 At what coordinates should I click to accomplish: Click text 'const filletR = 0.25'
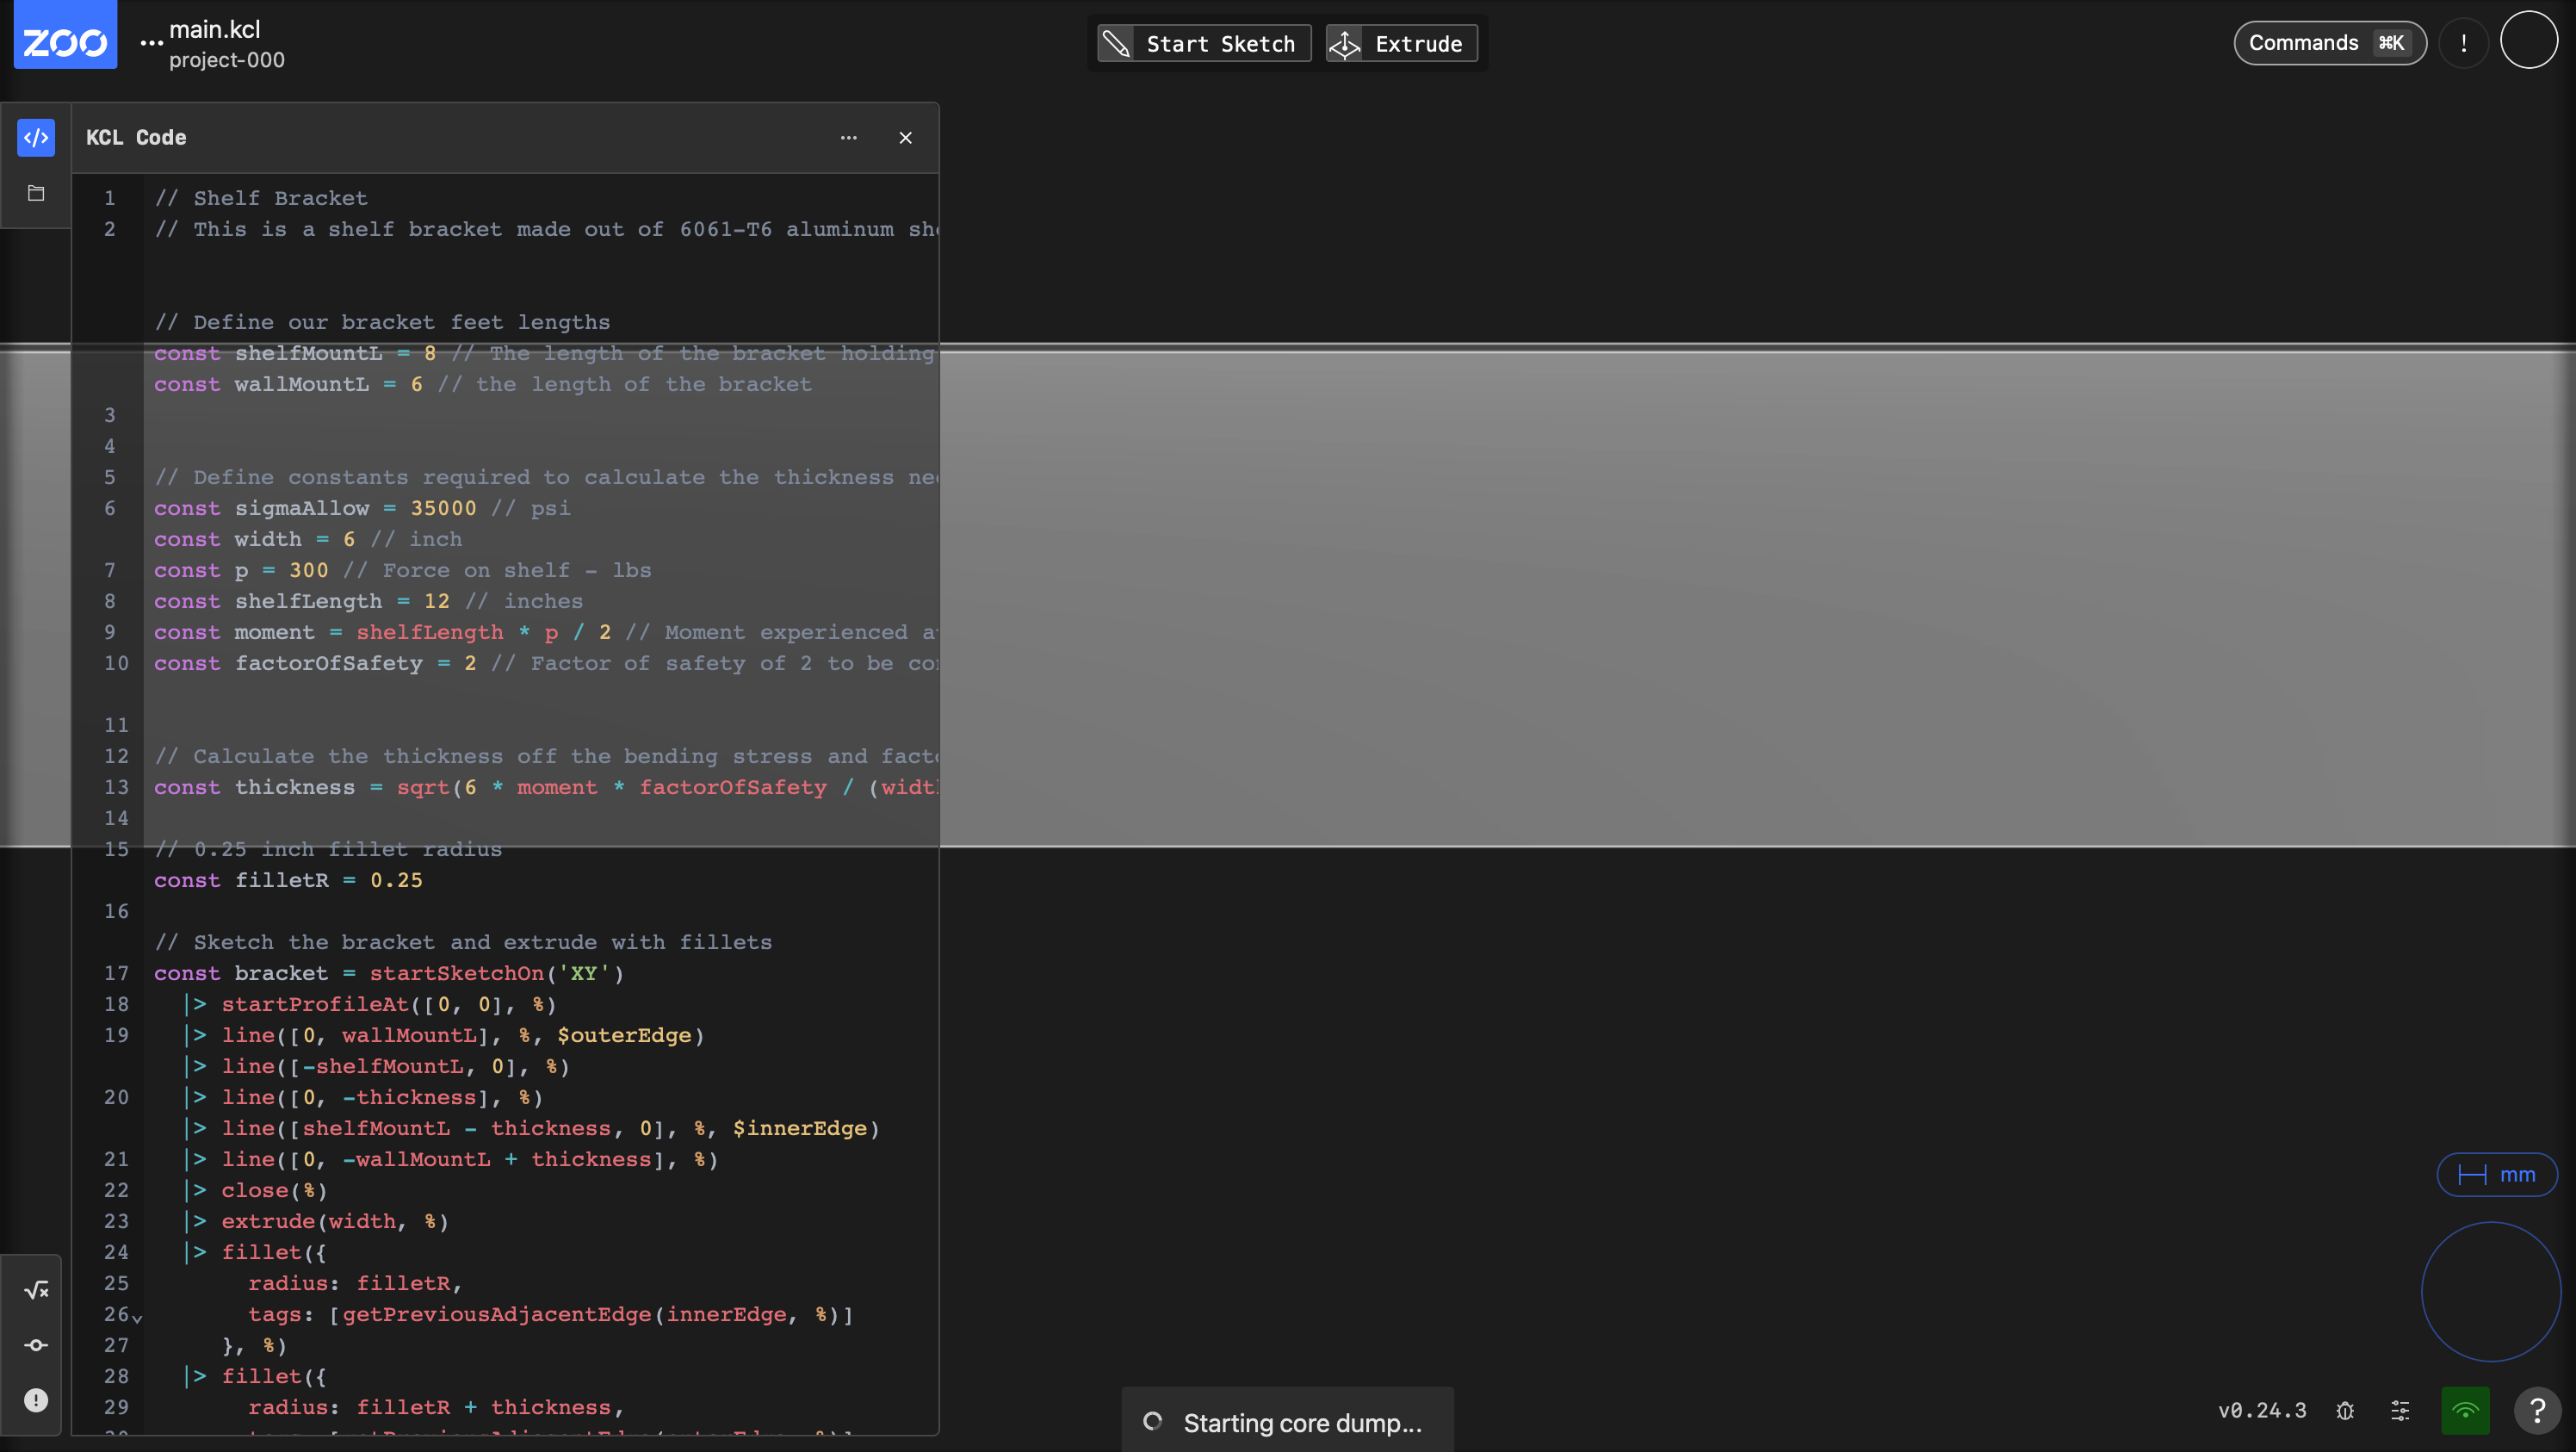[288, 880]
